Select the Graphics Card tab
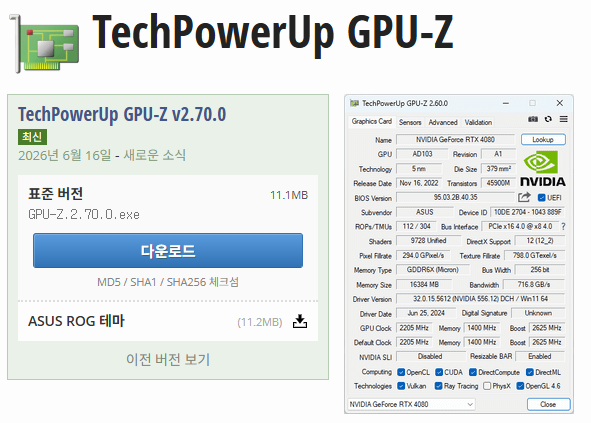 pos(372,121)
